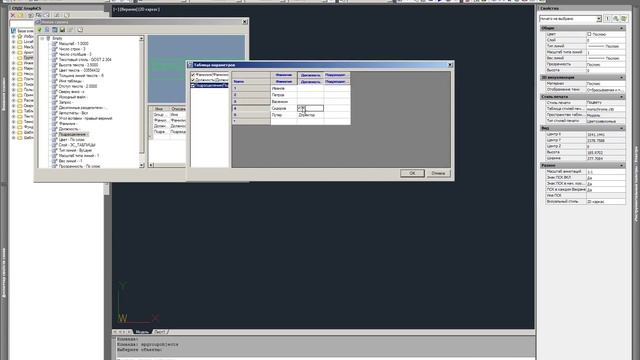Select the 'Число строк - 3' tree item
Viewport: 640px width, 360px height.
click(72, 49)
